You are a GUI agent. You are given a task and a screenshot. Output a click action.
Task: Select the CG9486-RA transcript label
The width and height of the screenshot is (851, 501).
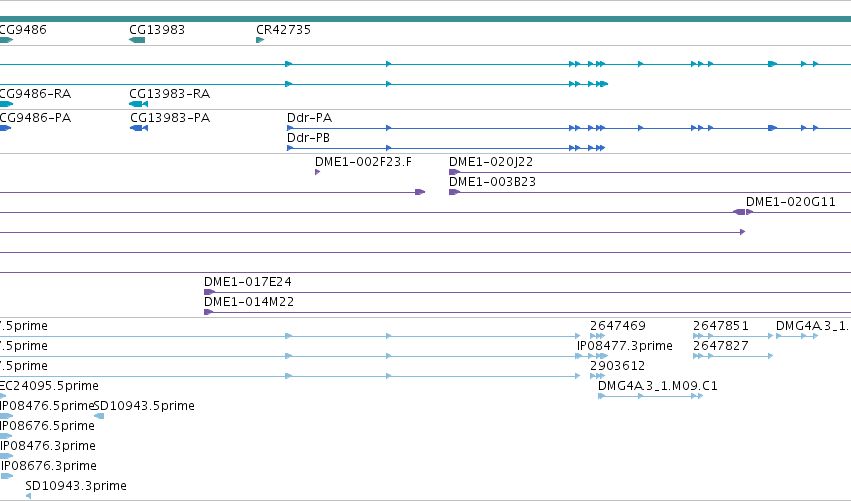(35, 93)
